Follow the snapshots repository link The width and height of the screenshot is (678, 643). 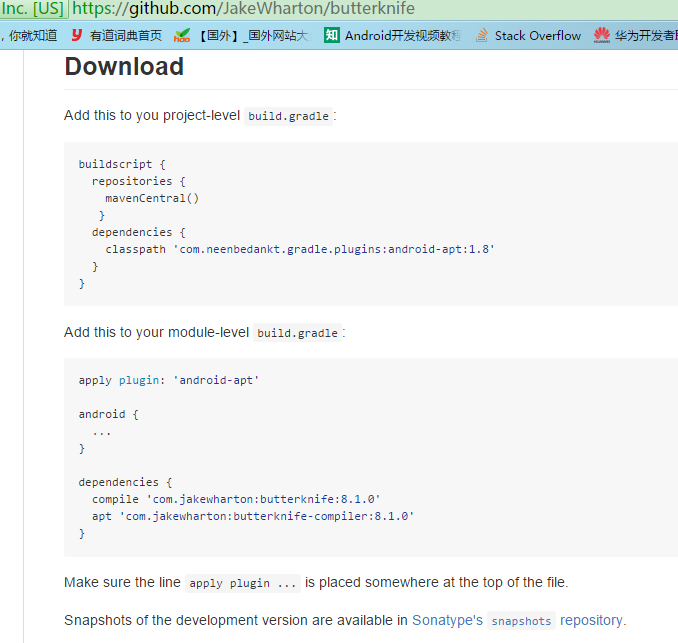click(x=592, y=620)
